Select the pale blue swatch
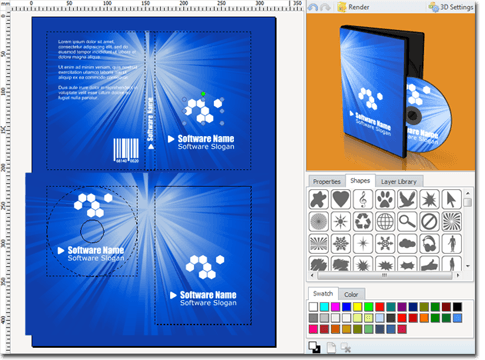 380,318
